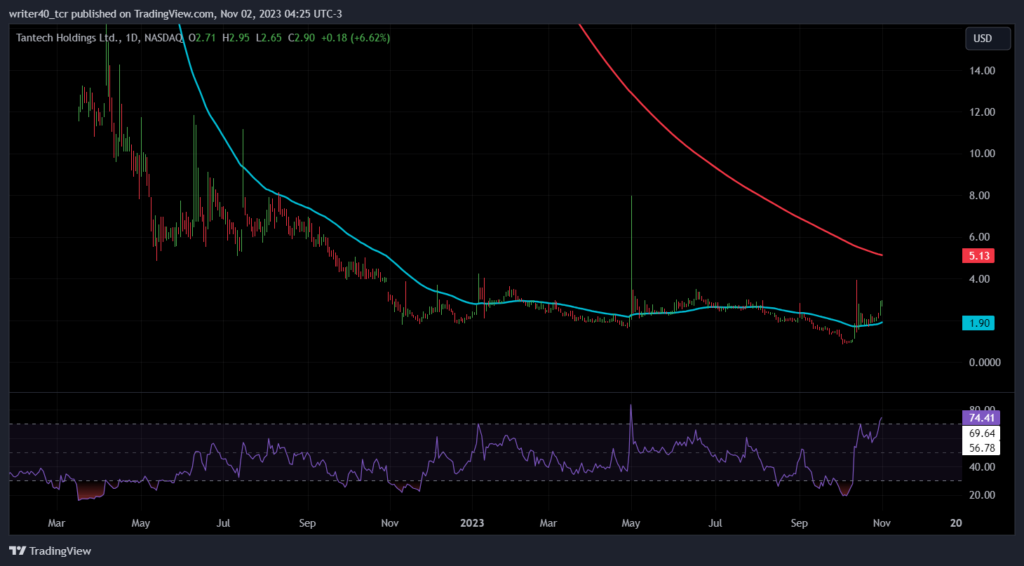Image resolution: width=1024 pixels, height=566 pixels.
Task: Click the 20.00 RSI axis label
Action: (x=982, y=495)
